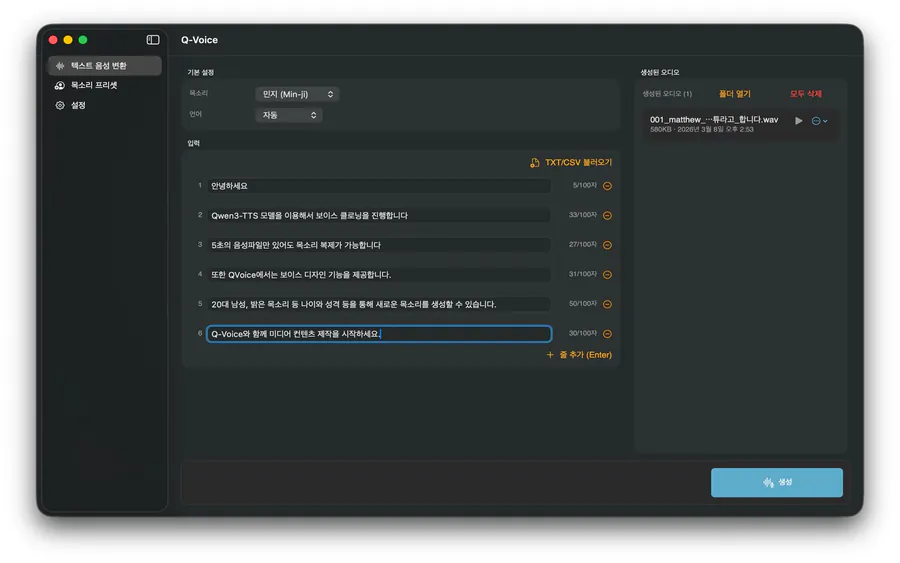Click 폴더 열기 to open folder

(x=735, y=94)
